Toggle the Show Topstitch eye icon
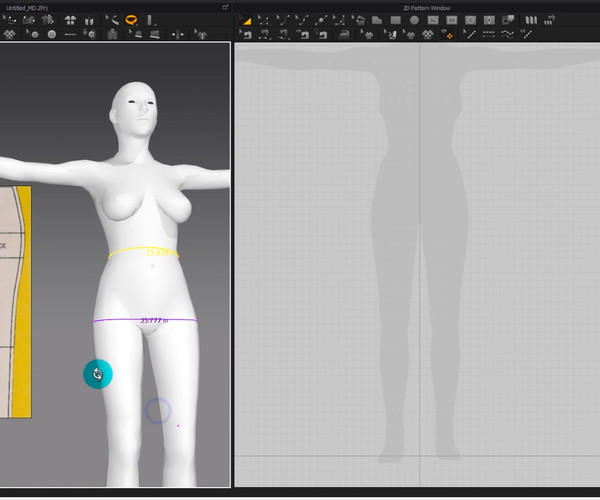This screenshot has width=600, height=500. click(527, 34)
